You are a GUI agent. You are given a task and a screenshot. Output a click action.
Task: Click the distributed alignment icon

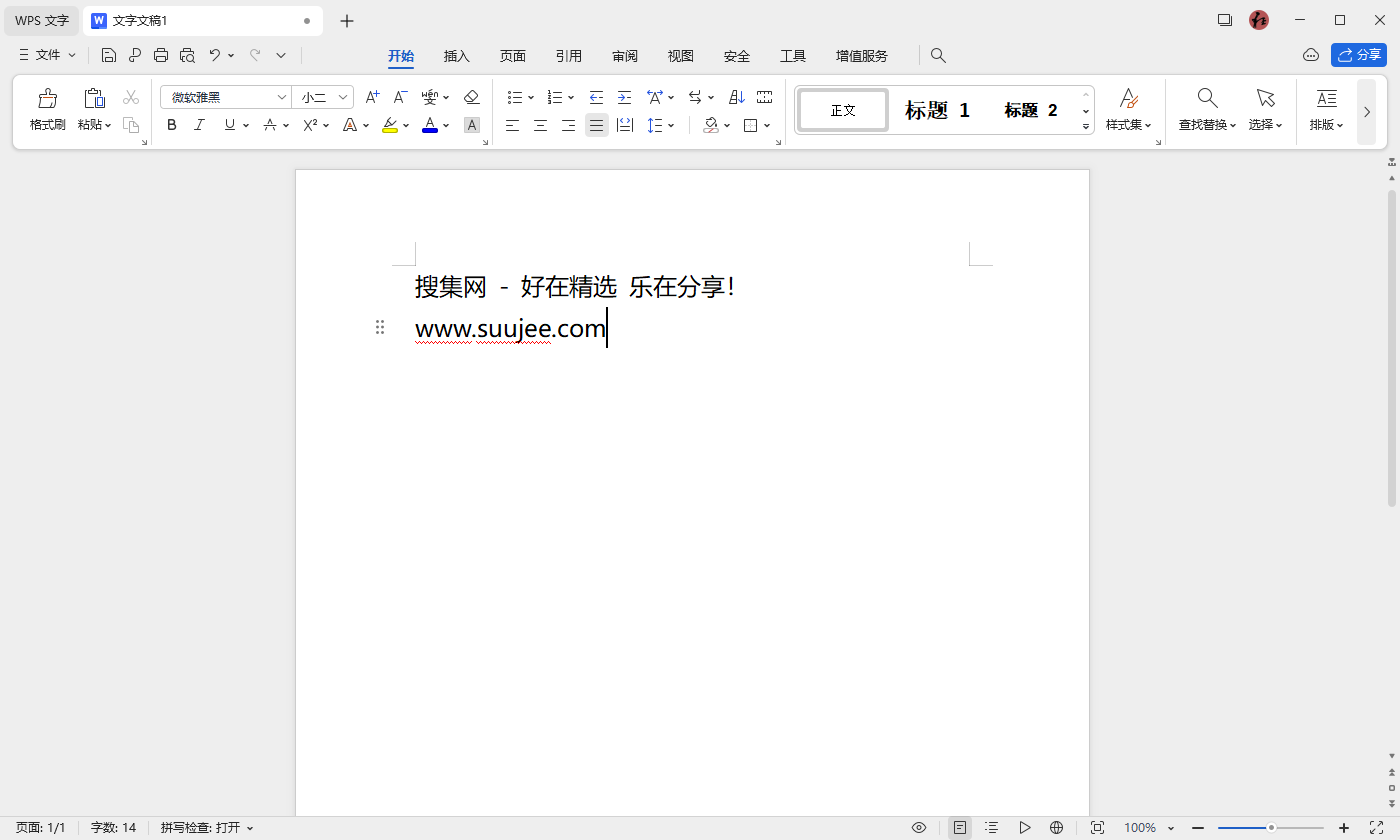625,125
